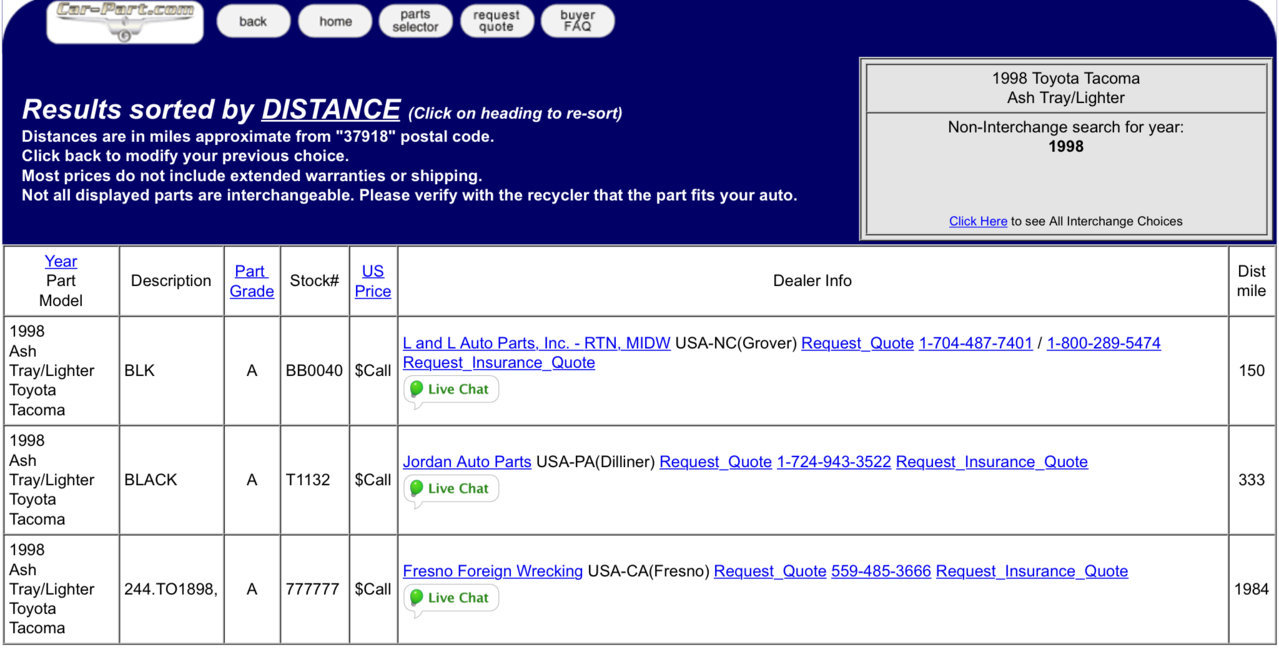Select stock number 777777 cell

pos(314,589)
